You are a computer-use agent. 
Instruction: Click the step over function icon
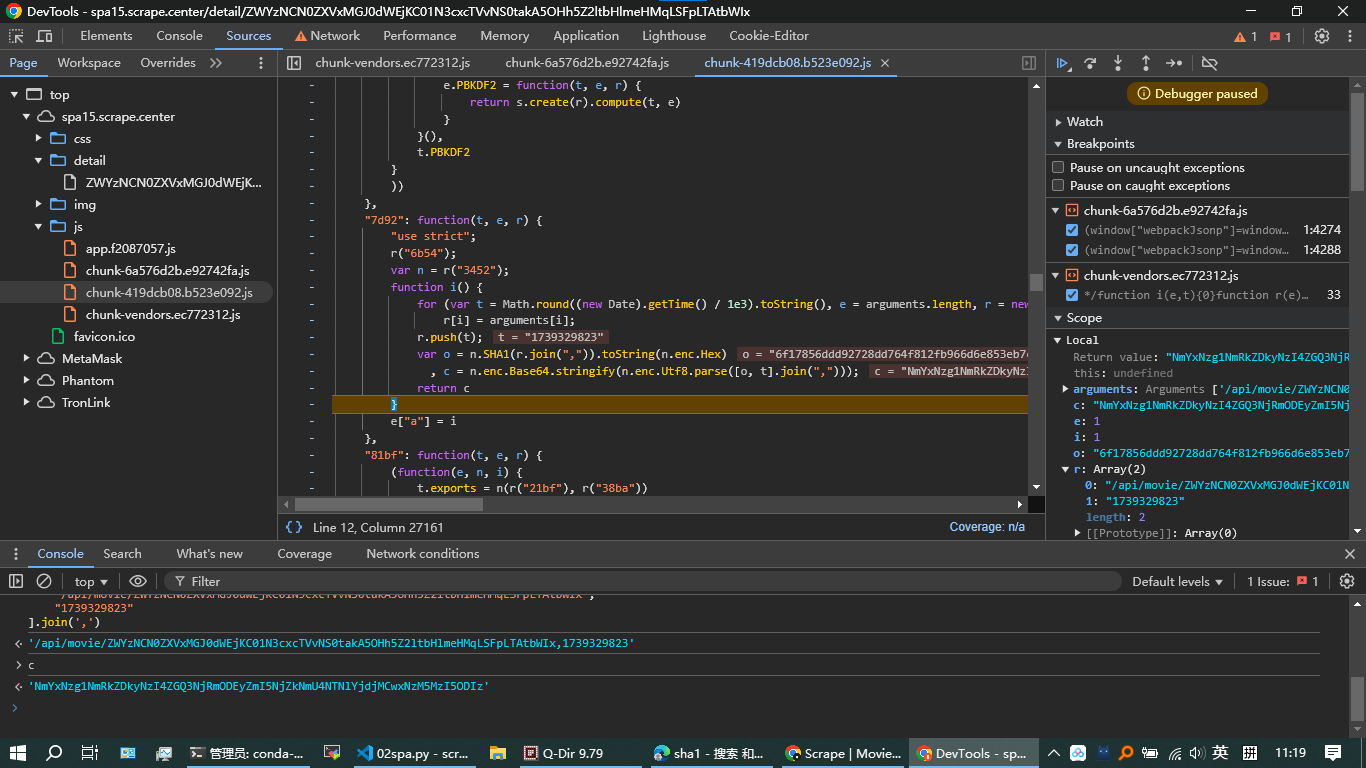coord(1090,63)
